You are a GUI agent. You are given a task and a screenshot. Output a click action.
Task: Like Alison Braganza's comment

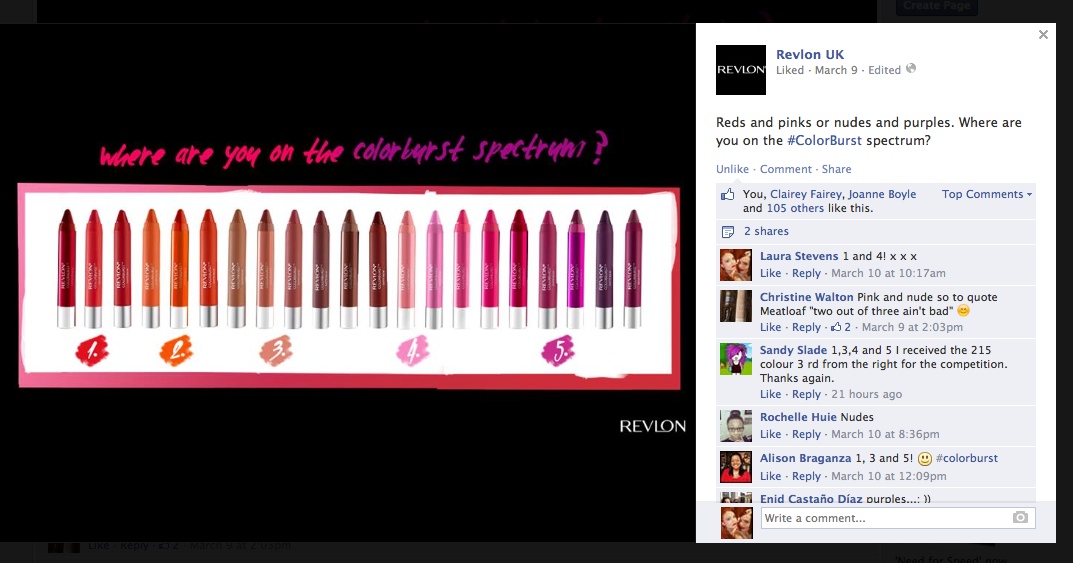click(x=770, y=475)
